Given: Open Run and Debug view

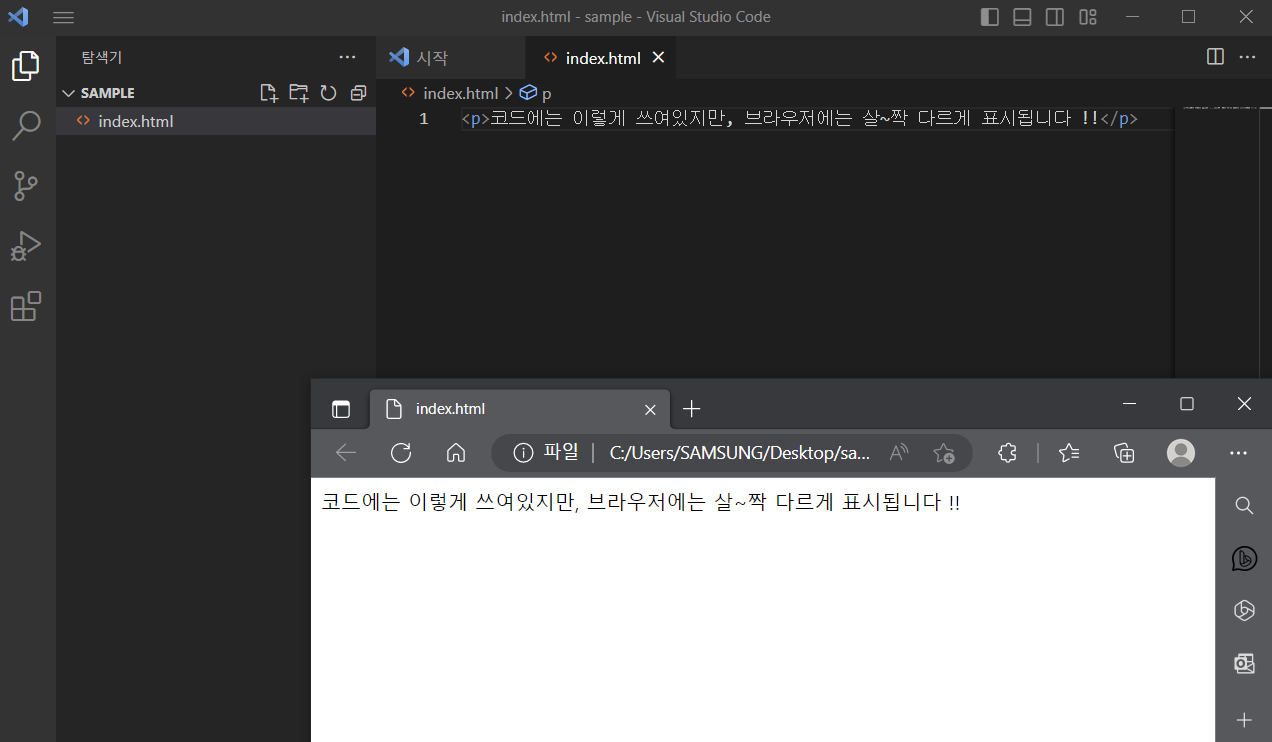Looking at the screenshot, I should (26, 246).
